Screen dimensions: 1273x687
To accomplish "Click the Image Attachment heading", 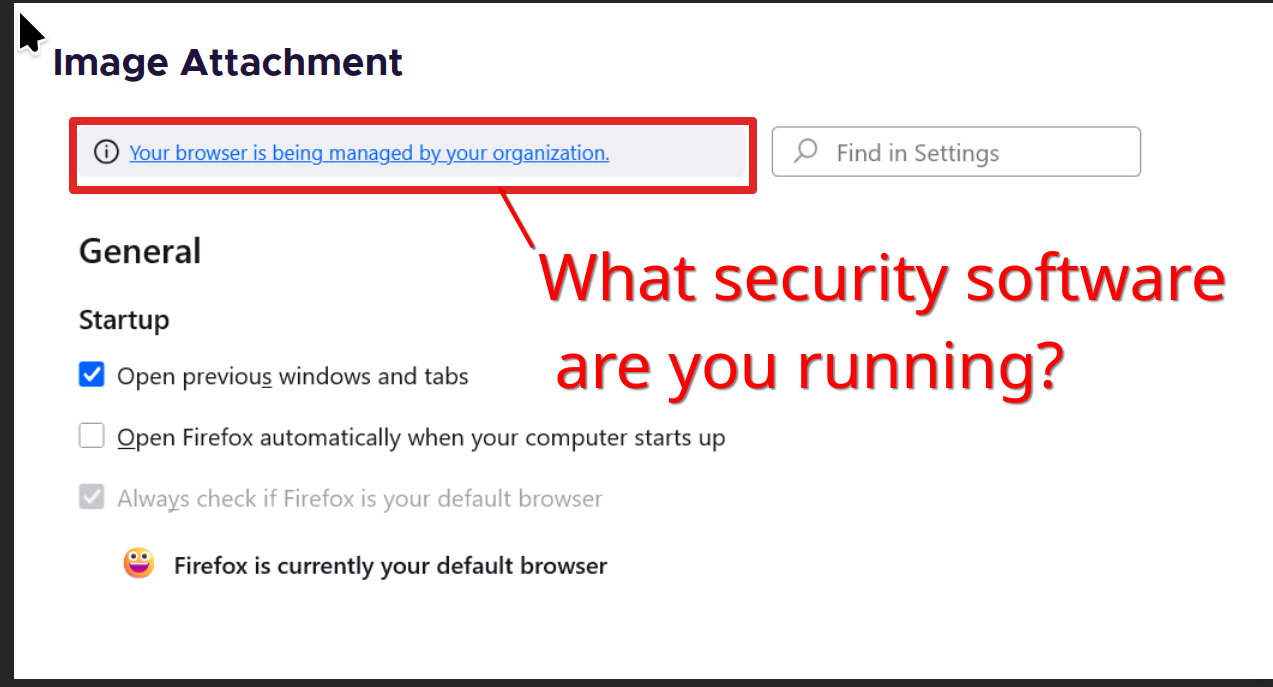I will pyautogui.click(x=228, y=63).
